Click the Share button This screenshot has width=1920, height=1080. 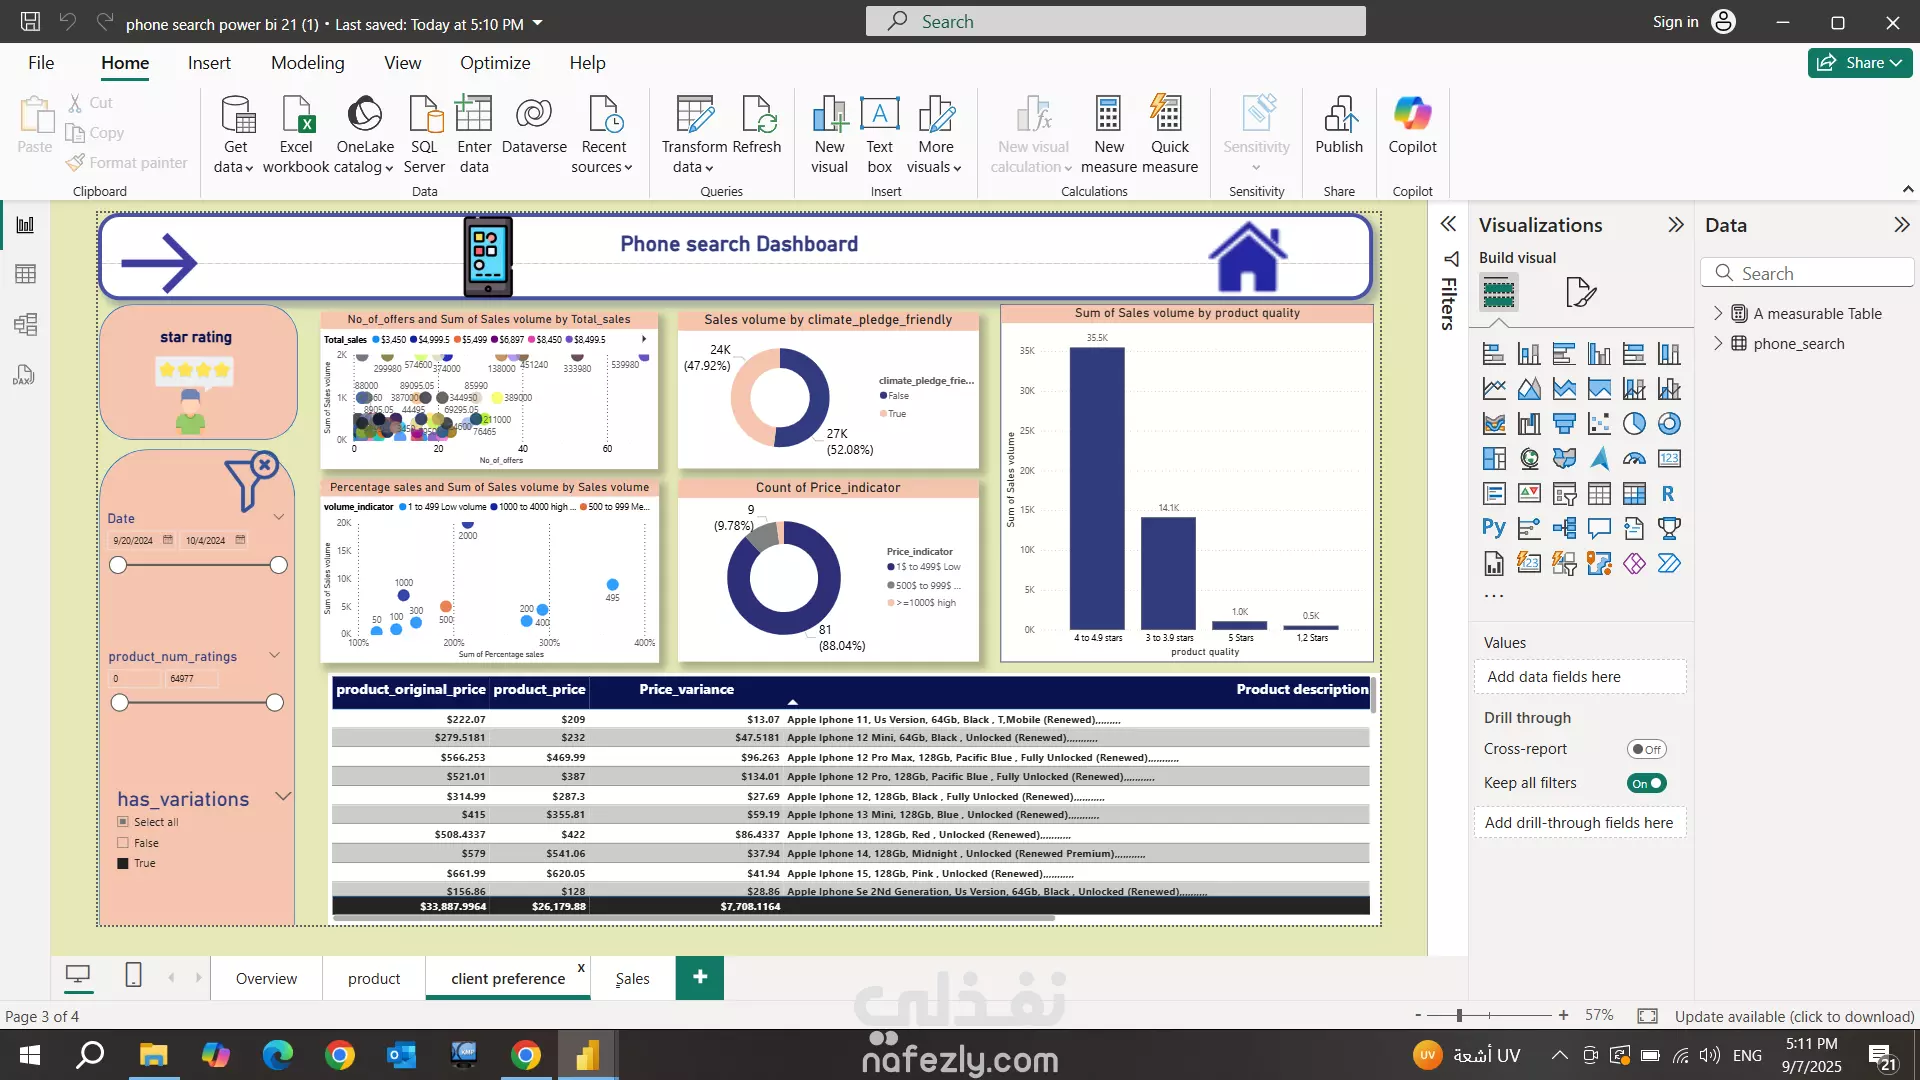1858,63
